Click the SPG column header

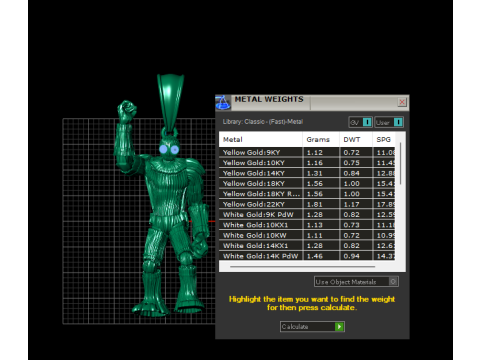point(384,139)
